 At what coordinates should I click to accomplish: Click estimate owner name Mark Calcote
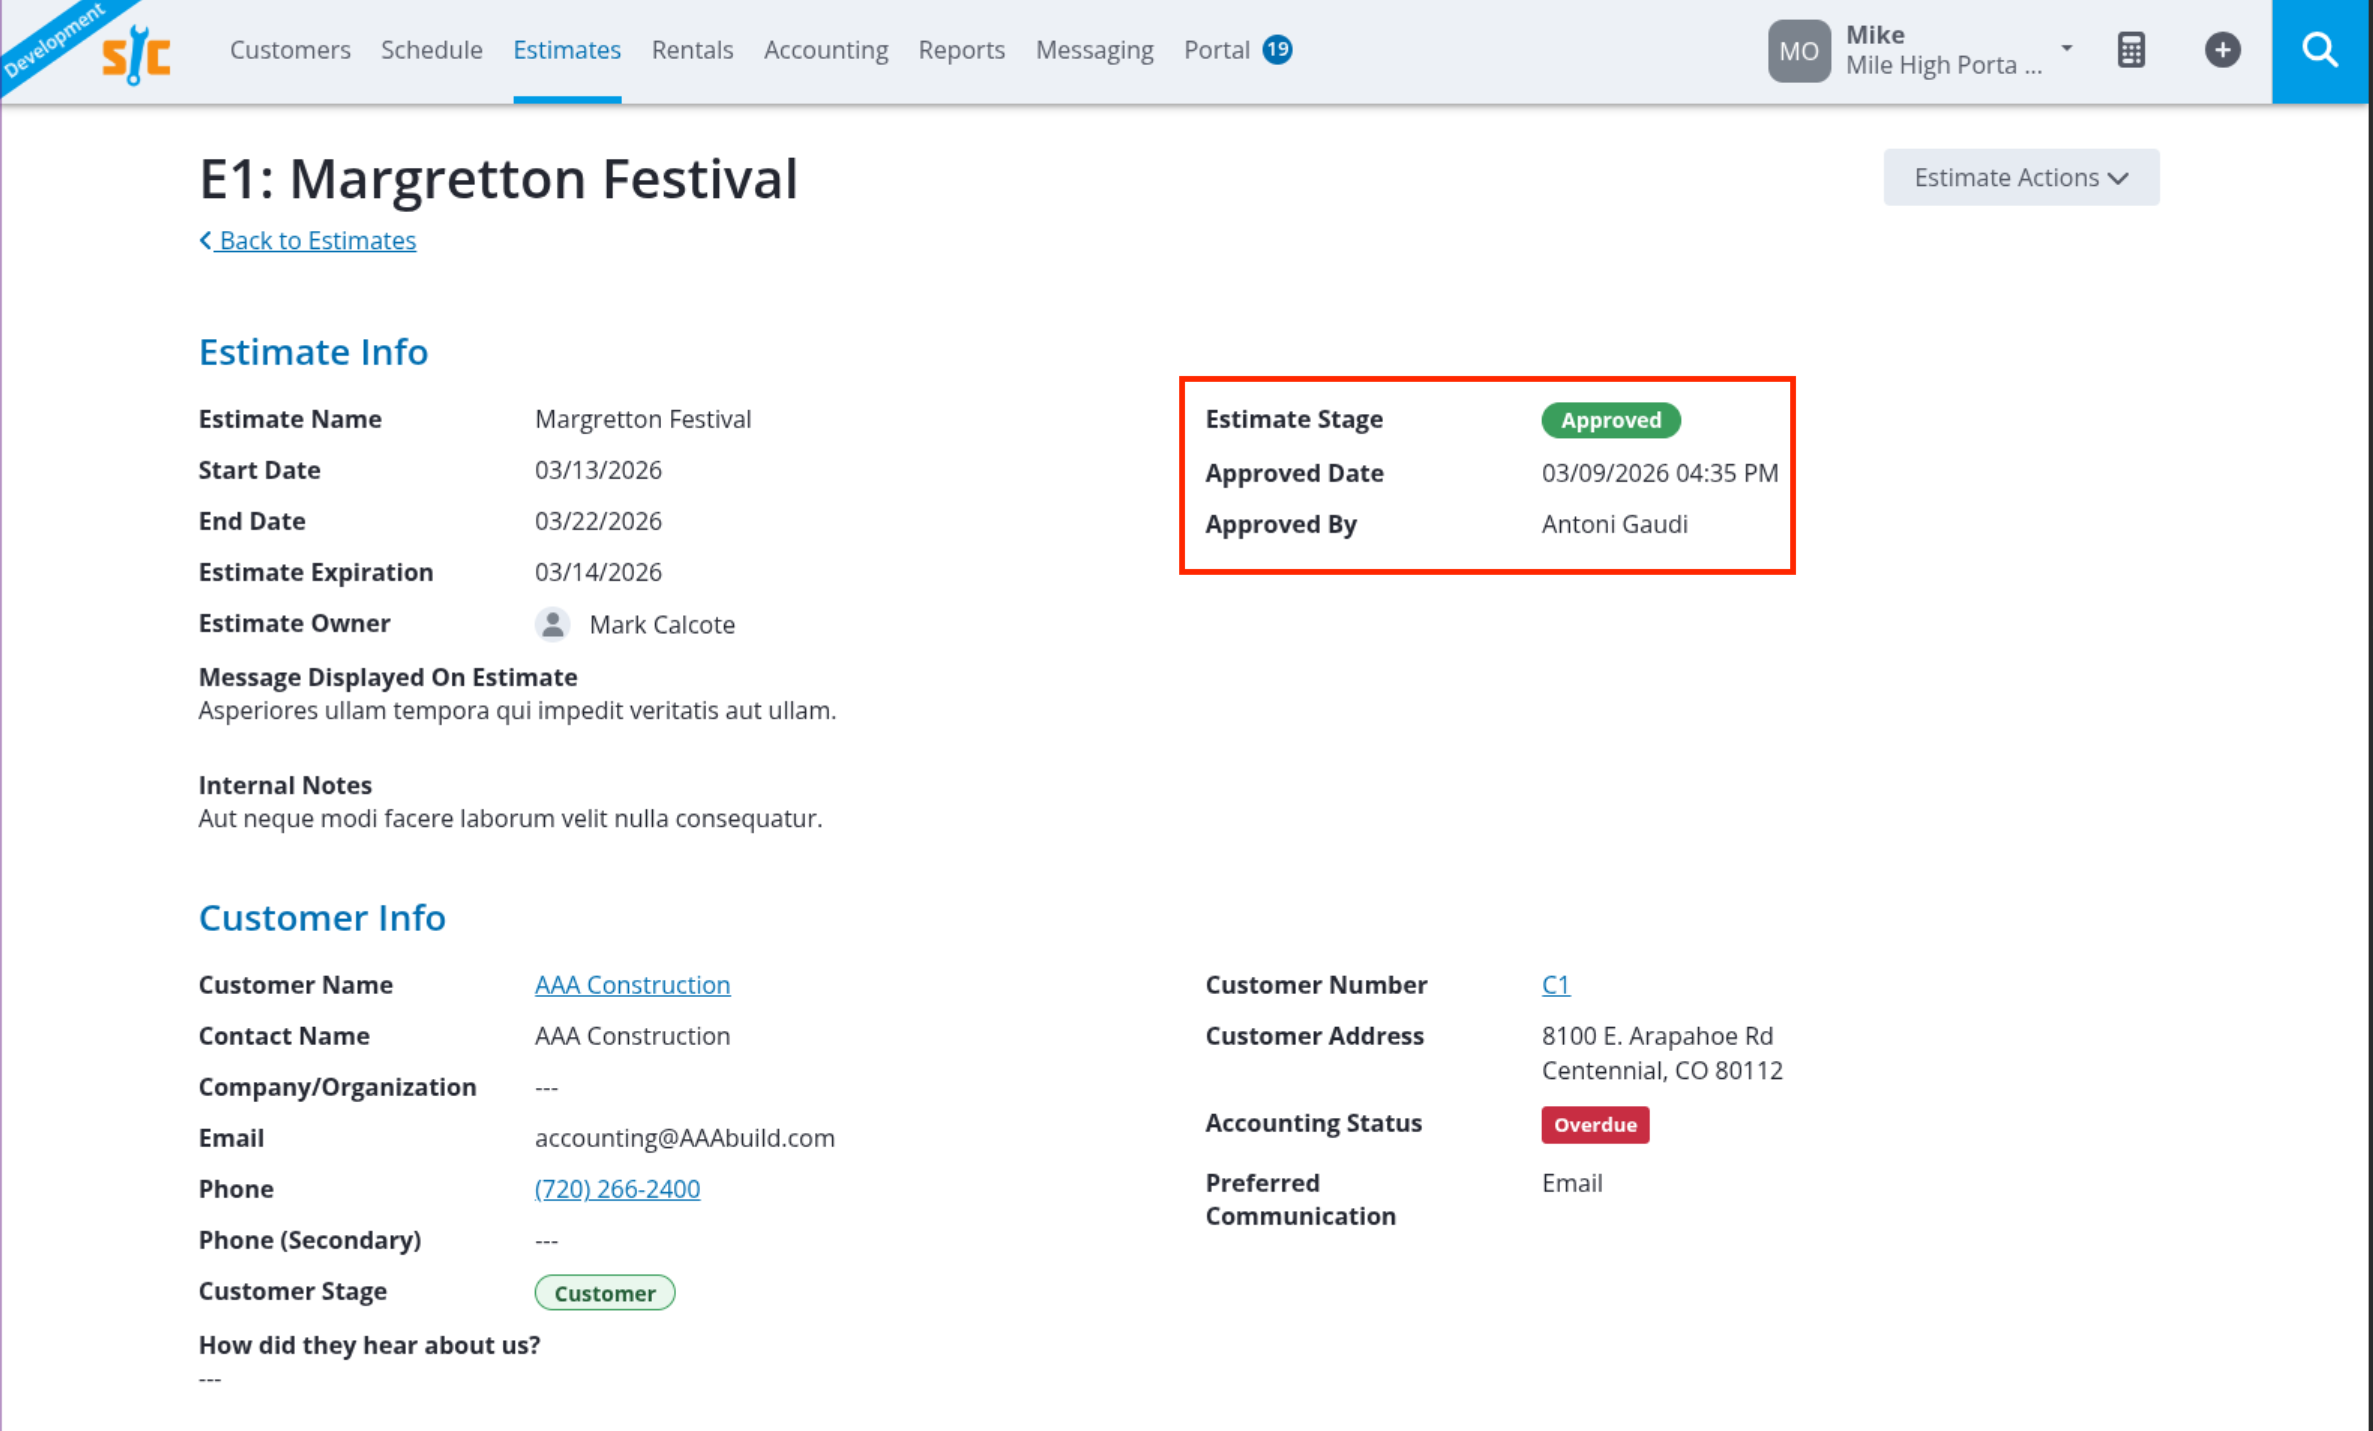coord(662,624)
